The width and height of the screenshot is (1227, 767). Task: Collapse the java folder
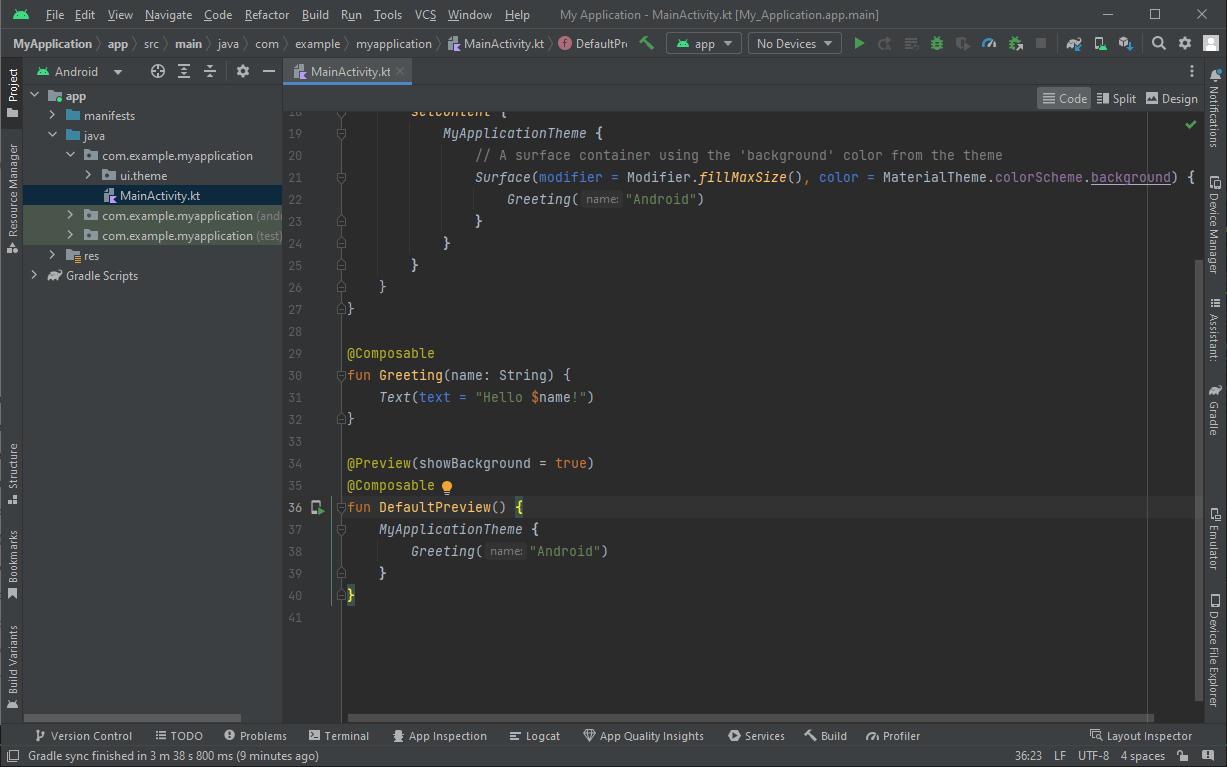pyautogui.click(x=53, y=136)
